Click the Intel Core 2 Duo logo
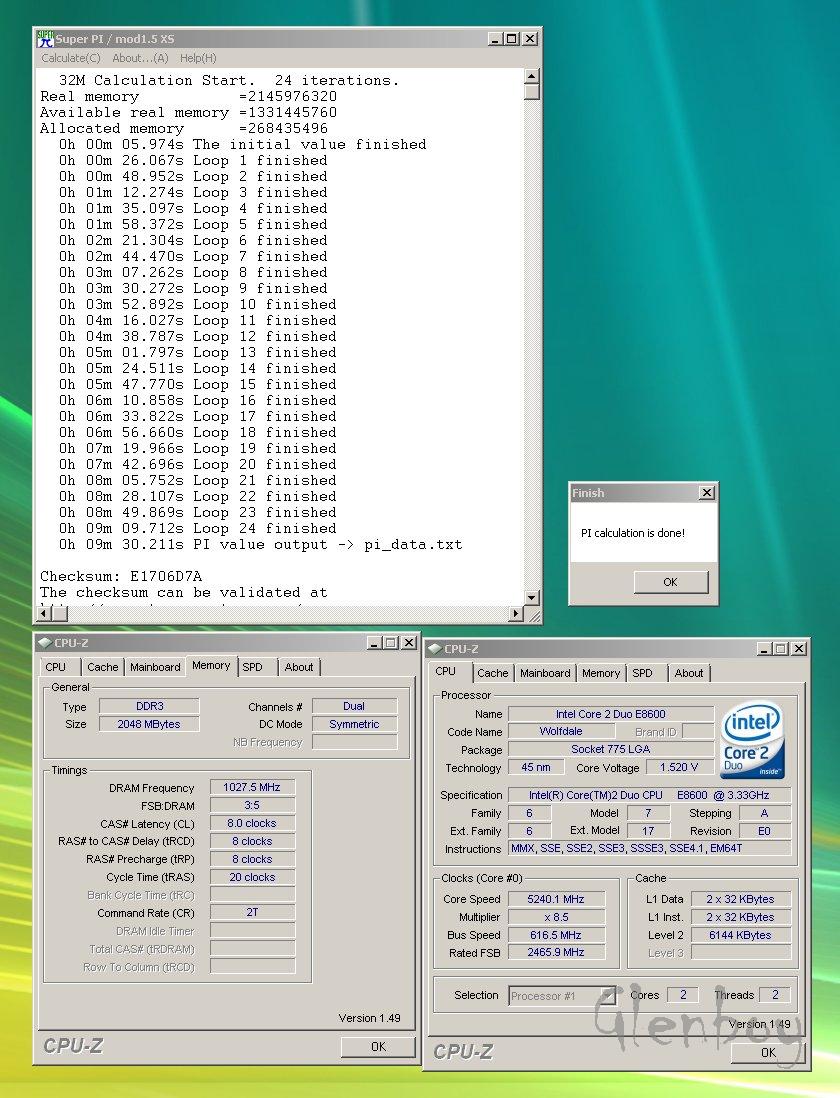 (753, 741)
